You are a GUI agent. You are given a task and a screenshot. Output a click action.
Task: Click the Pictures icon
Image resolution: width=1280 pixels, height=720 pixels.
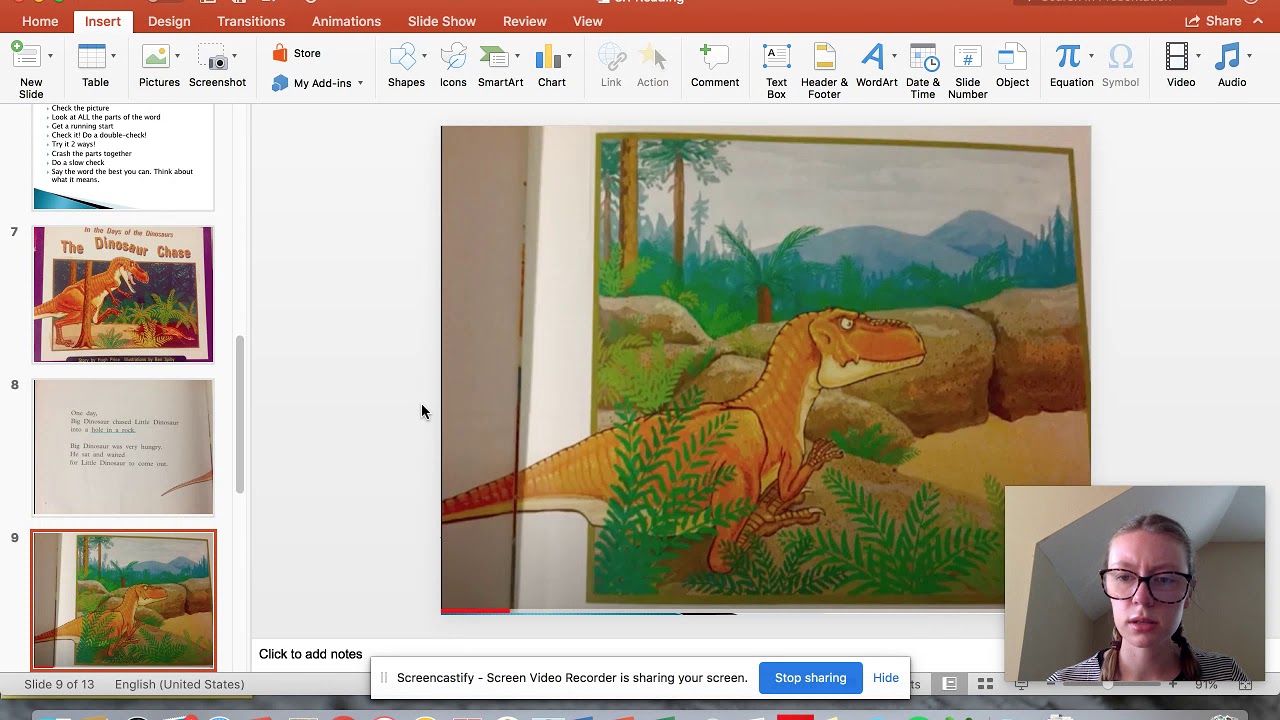[x=155, y=56]
